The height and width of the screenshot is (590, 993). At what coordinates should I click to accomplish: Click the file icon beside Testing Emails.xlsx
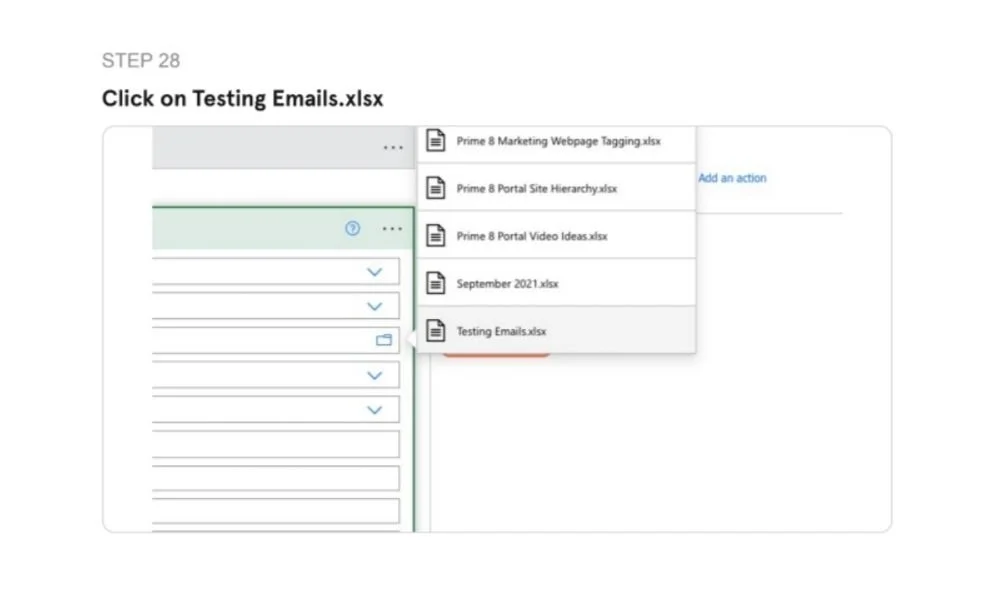tap(435, 330)
